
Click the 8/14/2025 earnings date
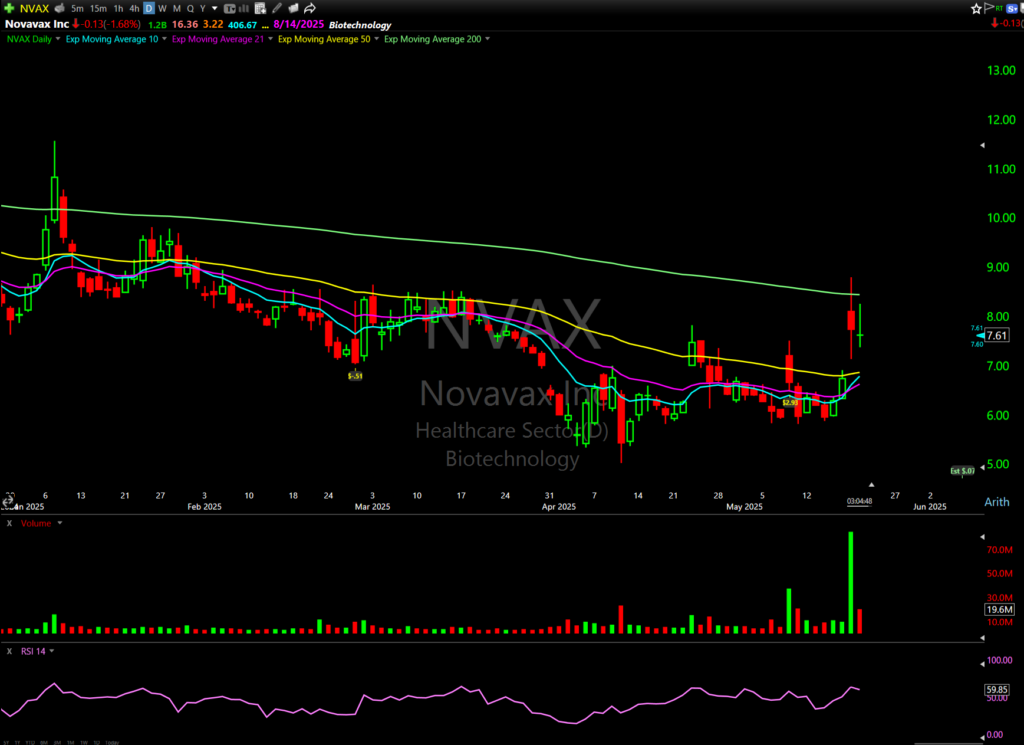pyautogui.click(x=298, y=24)
